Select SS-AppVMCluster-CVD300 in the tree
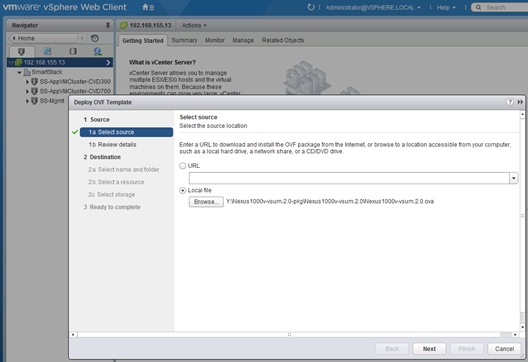528x362 pixels. coord(75,81)
